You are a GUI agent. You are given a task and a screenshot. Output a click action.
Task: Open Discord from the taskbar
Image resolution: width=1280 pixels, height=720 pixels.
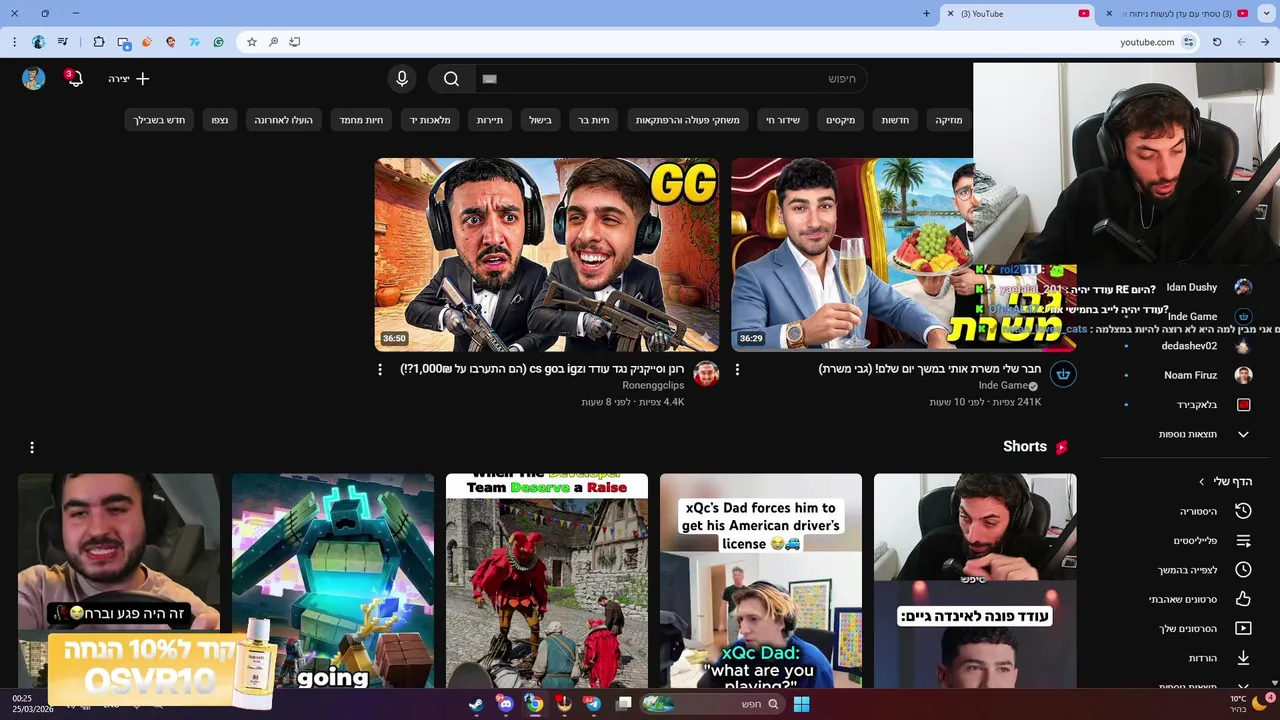click(506, 704)
